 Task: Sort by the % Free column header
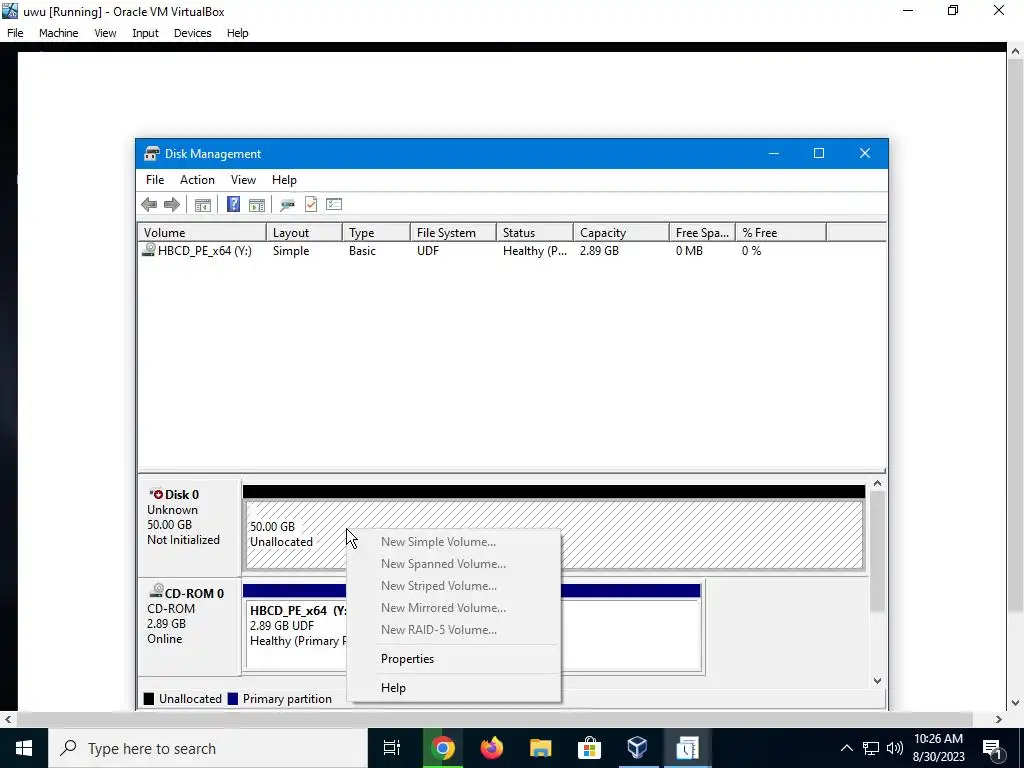coord(781,232)
